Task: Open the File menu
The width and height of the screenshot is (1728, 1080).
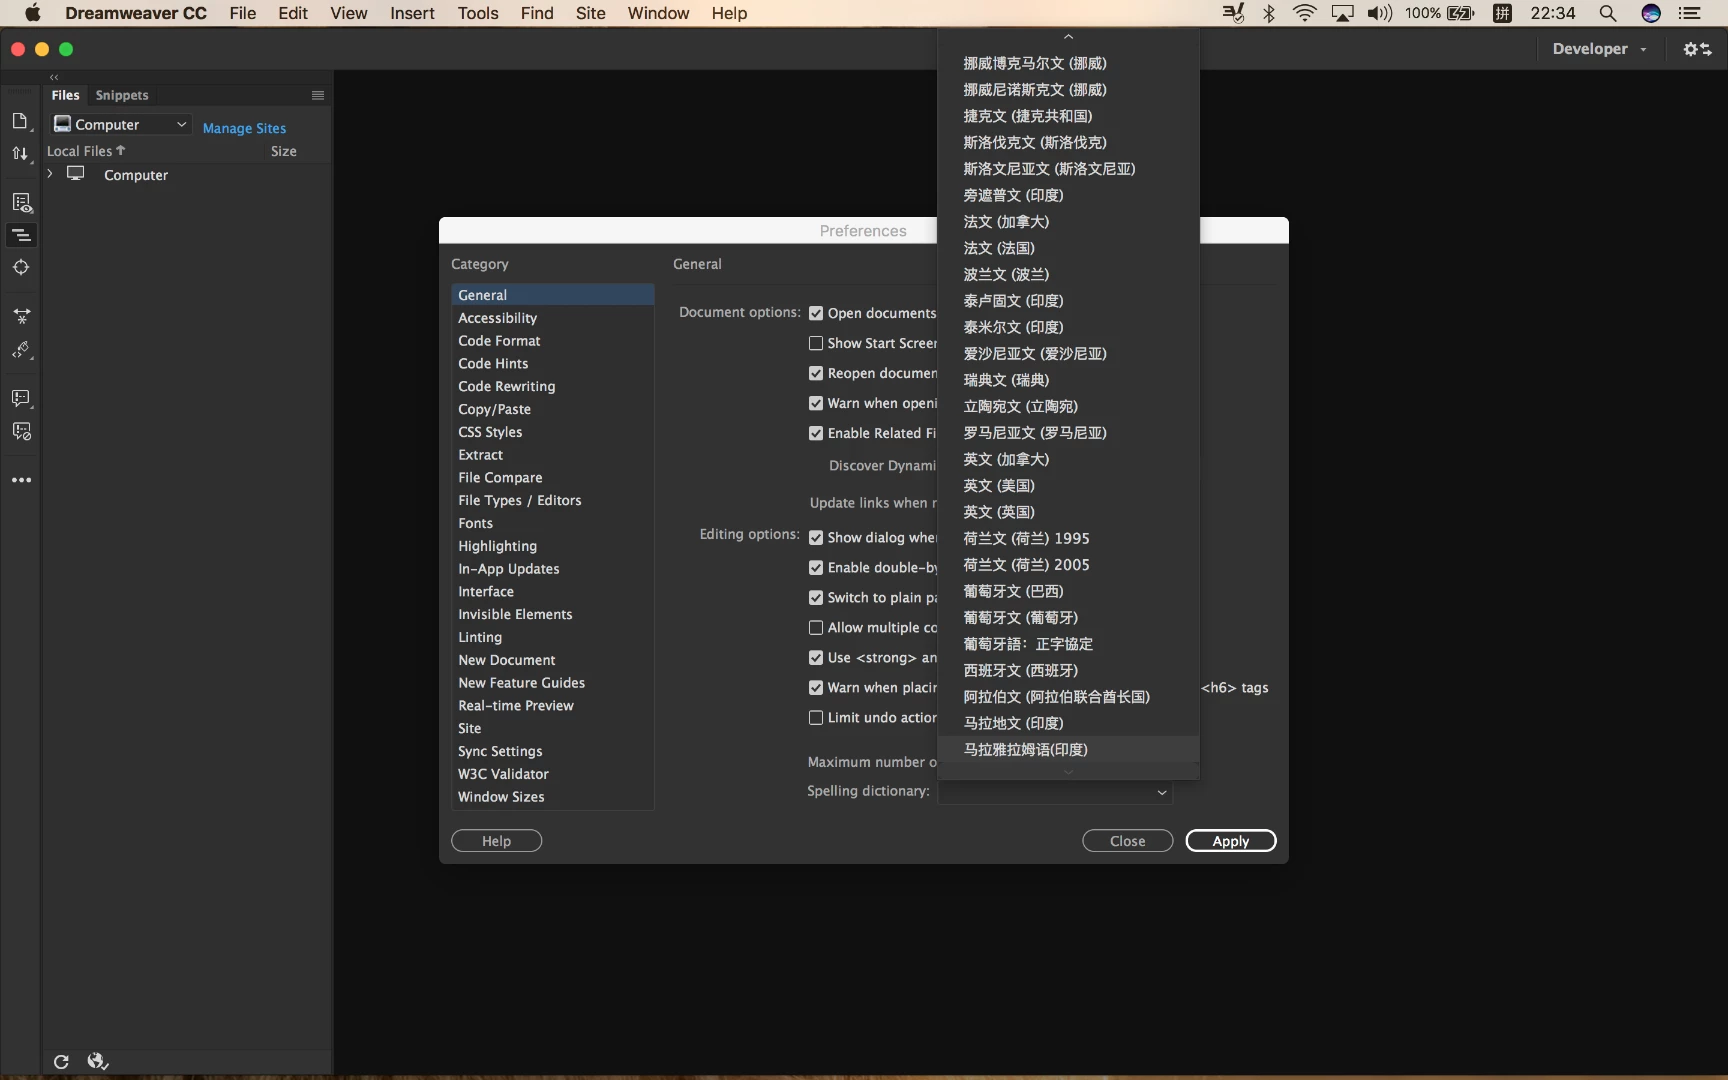Action: [242, 13]
